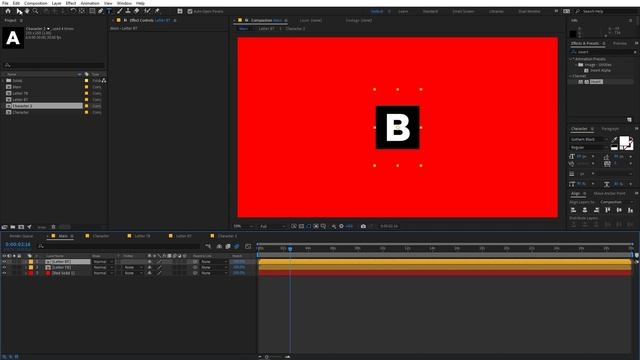Open the track matte dropdown for Letter TR
Image resolution: width=640 pixels, height=360 pixels.
tap(133, 267)
